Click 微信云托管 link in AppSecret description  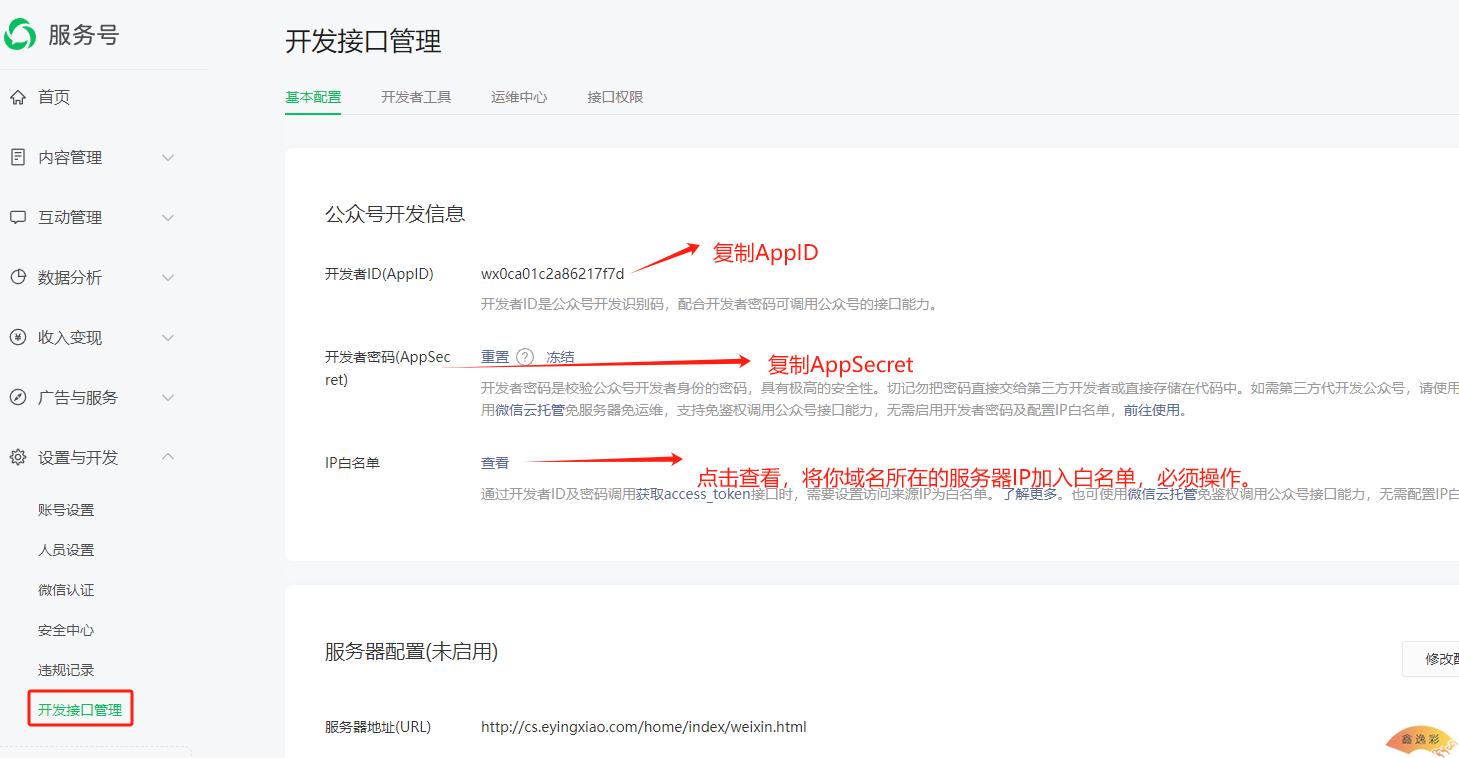click(x=529, y=410)
